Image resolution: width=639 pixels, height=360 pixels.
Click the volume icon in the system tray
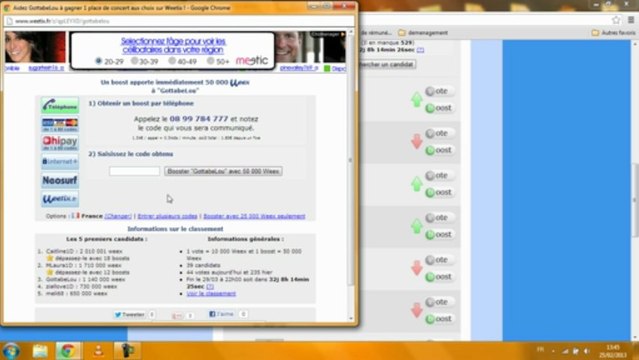point(587,351)
